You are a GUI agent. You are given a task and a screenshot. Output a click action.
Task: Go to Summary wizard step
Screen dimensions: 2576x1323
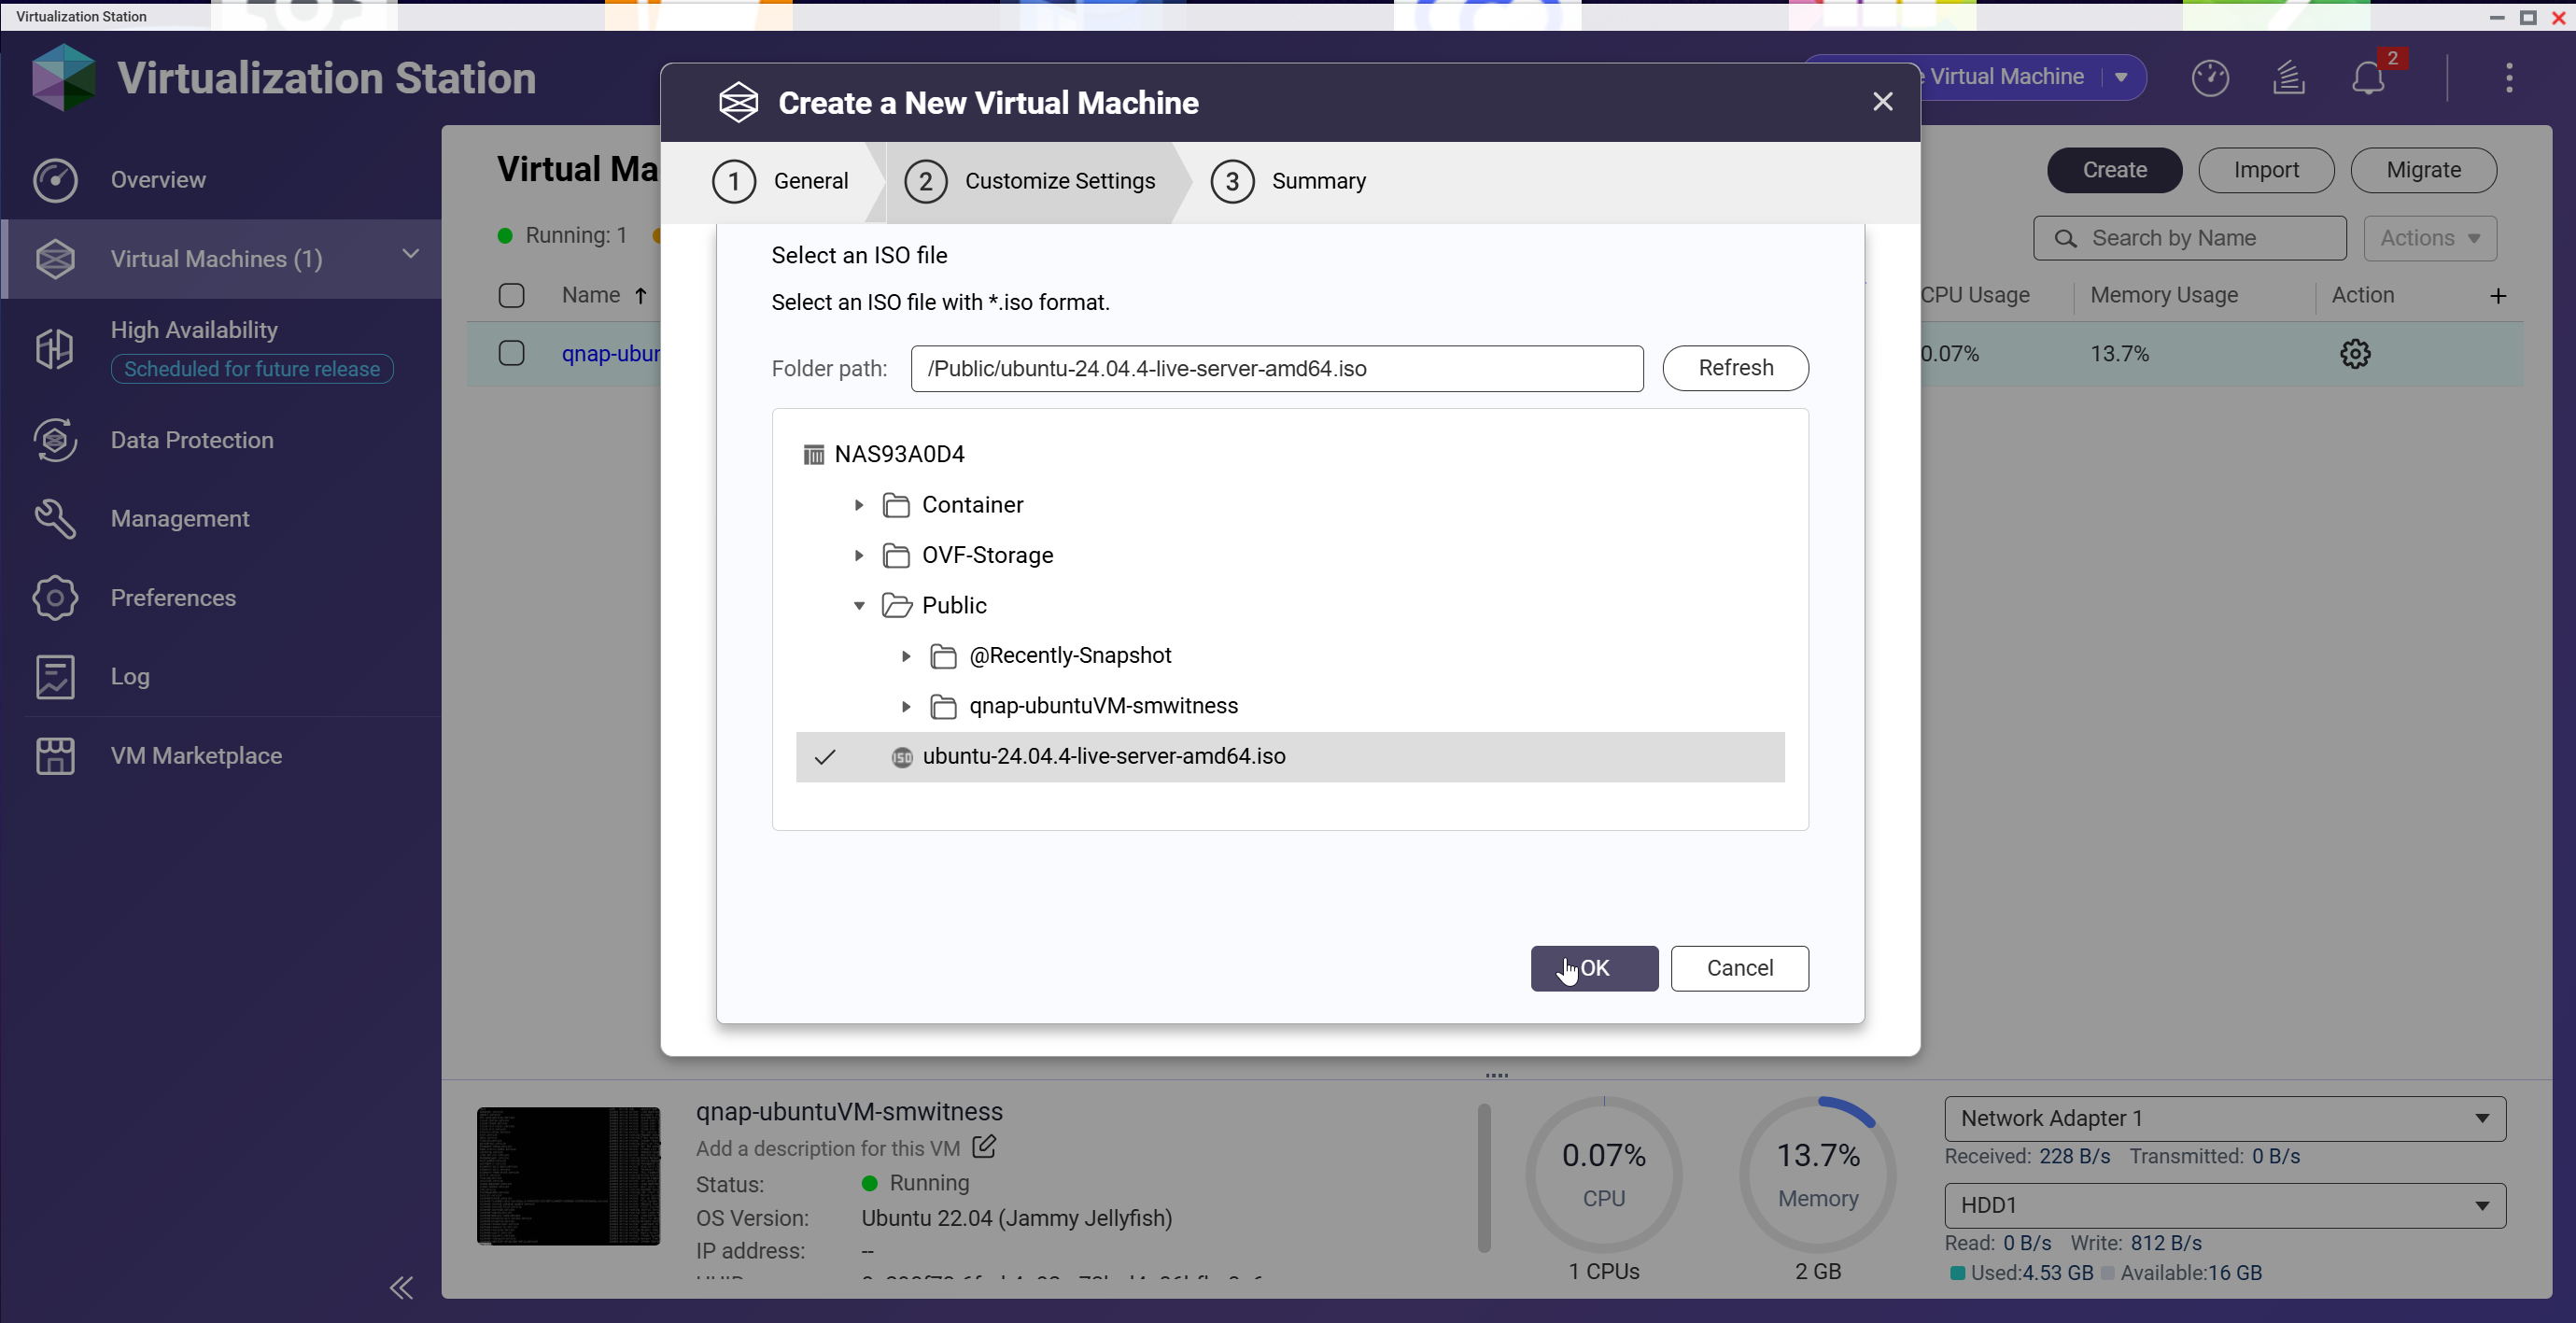pos(1288,181)
